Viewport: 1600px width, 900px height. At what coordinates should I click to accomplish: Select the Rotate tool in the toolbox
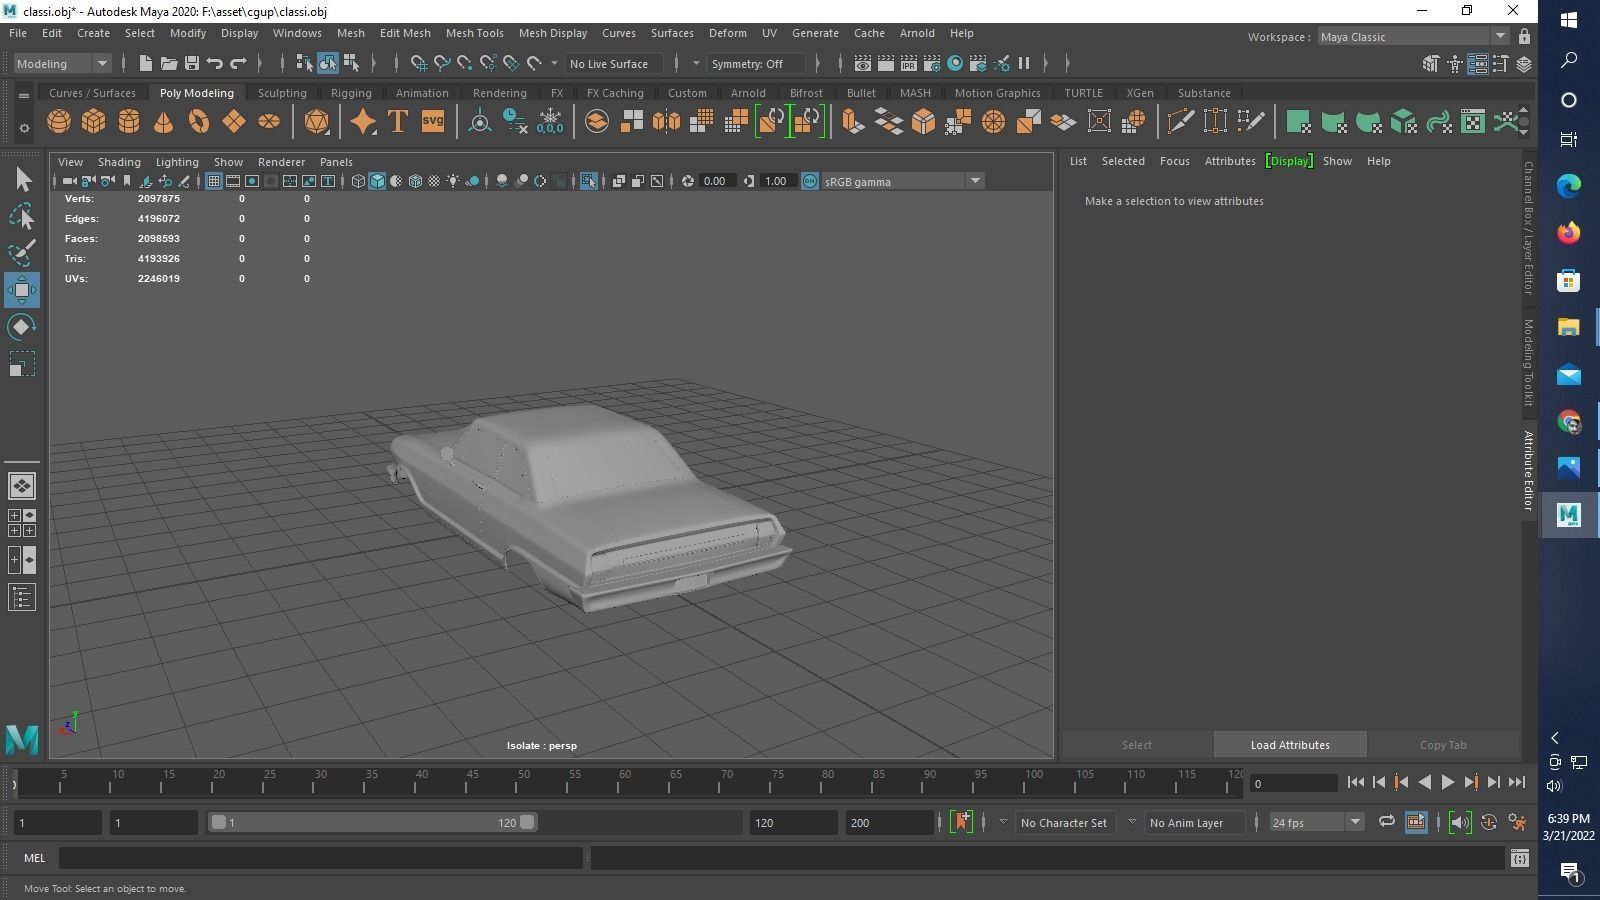[x=22, y=327]
